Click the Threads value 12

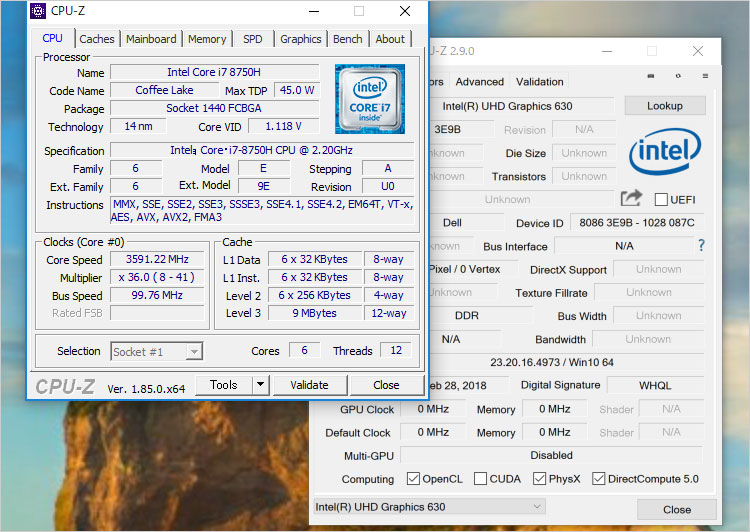click(396, 350)
